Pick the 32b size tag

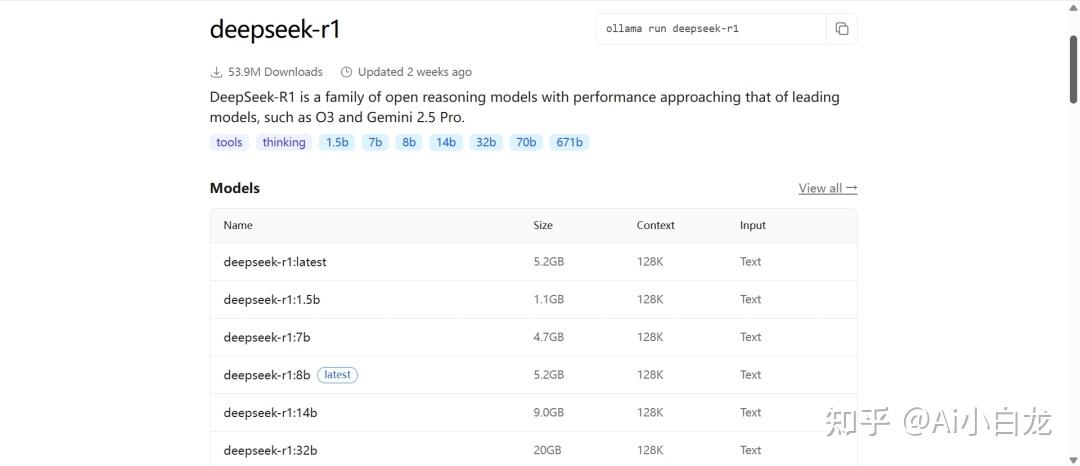[486, 142]
